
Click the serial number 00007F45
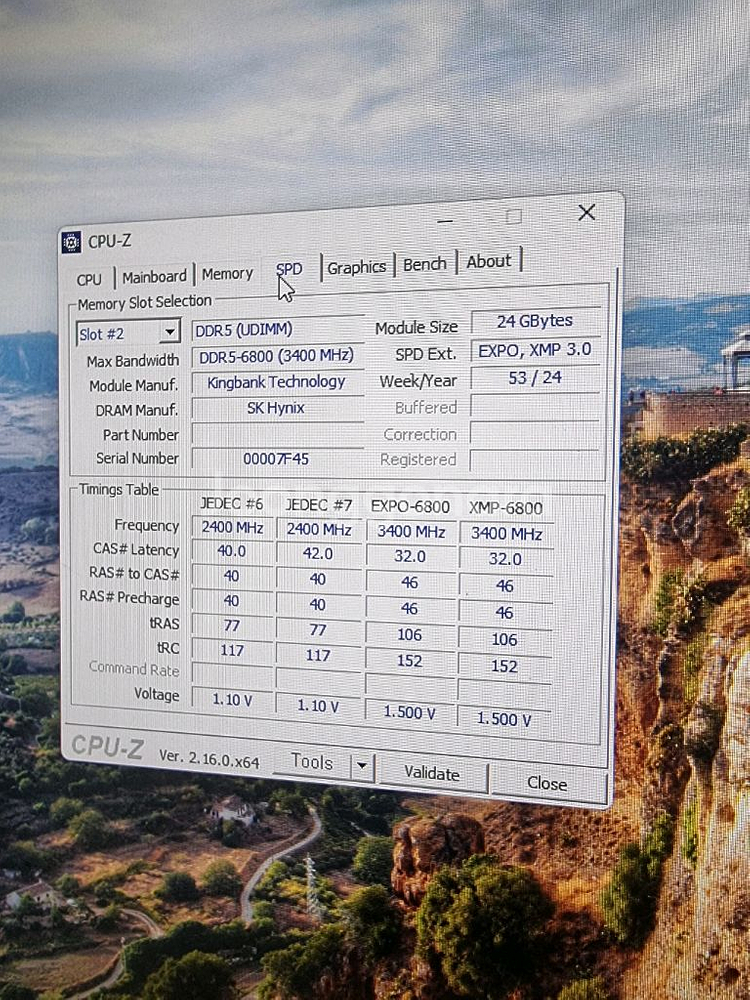pos(277,459)
